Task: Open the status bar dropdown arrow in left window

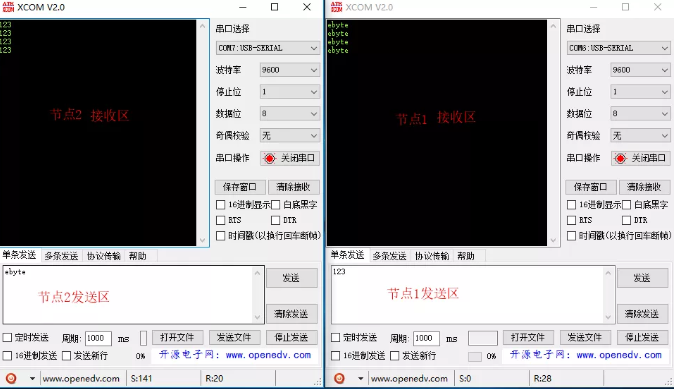Action: [32, 379]
